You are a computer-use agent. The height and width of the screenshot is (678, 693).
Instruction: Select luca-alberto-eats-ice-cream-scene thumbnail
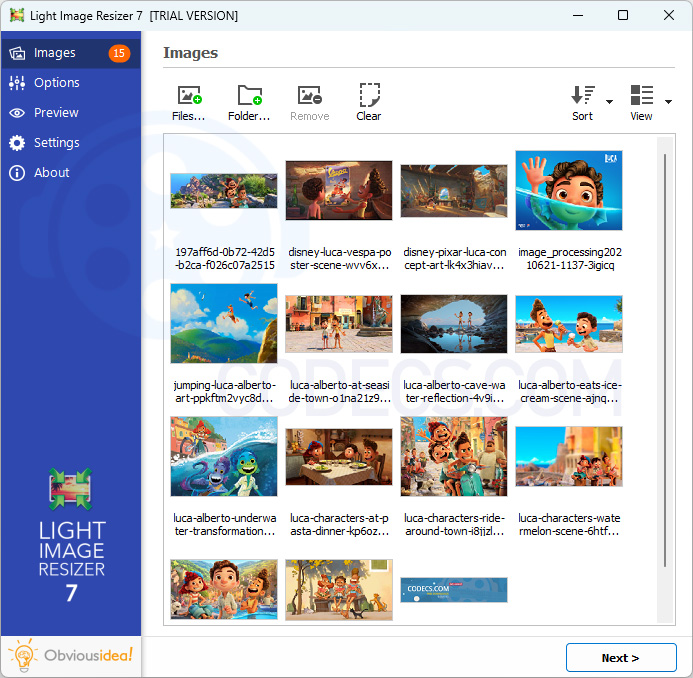(569, 324)
